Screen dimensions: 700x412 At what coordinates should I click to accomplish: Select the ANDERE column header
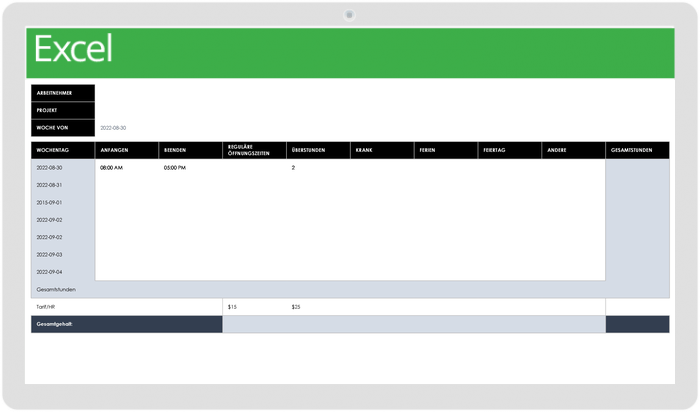tap(574, 150)
